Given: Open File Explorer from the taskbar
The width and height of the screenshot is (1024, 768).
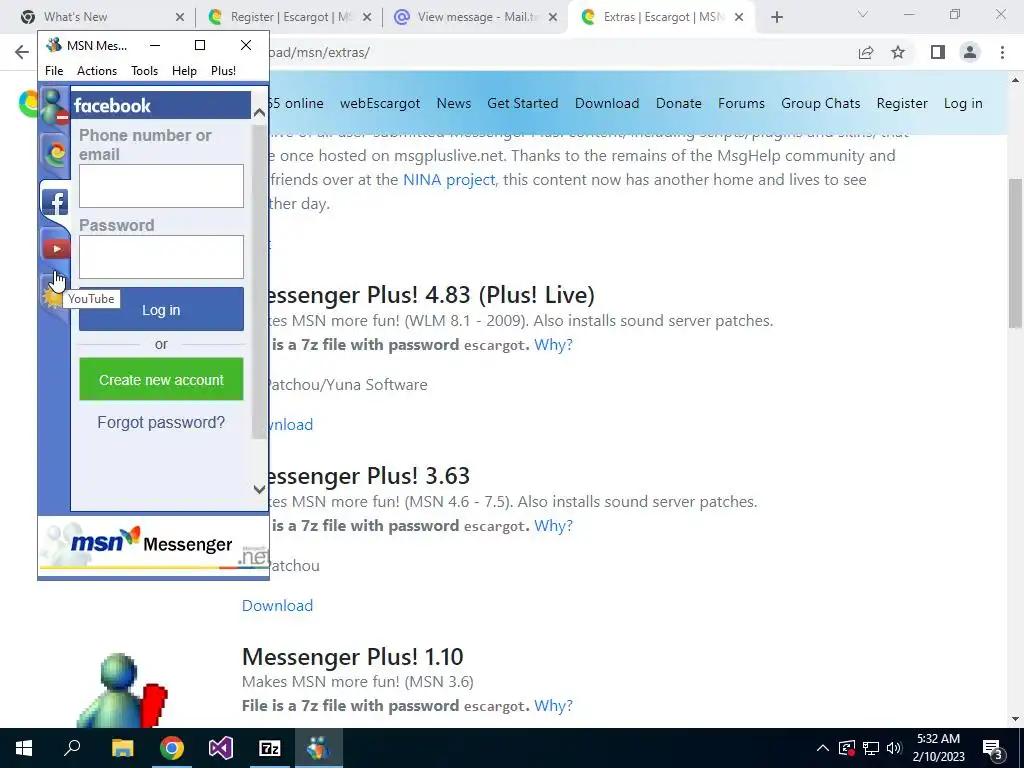Looking at the screenshot, I should click(122, 748).
